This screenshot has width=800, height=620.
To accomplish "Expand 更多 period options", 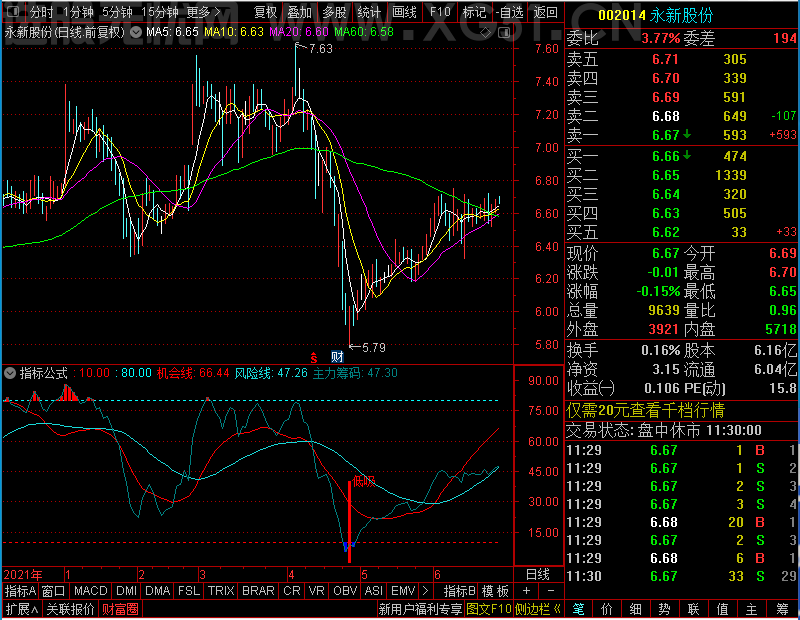I will 204,12.
